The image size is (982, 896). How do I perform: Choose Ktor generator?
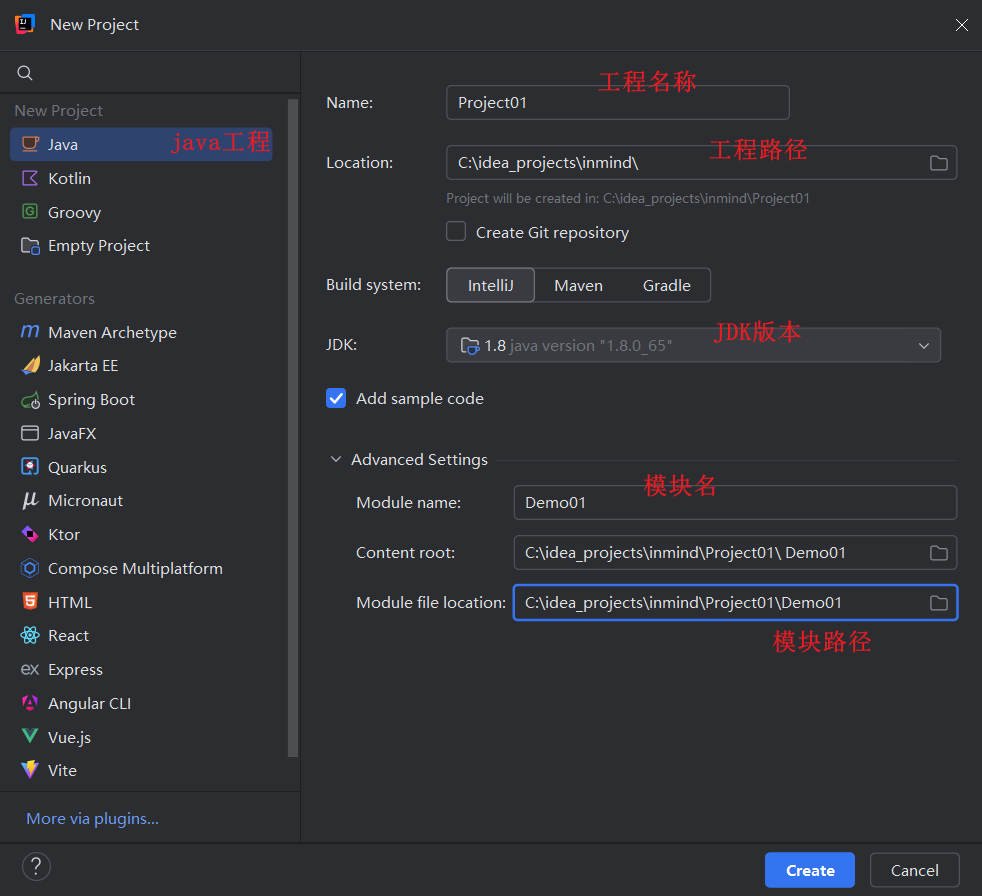coord(142,535)
